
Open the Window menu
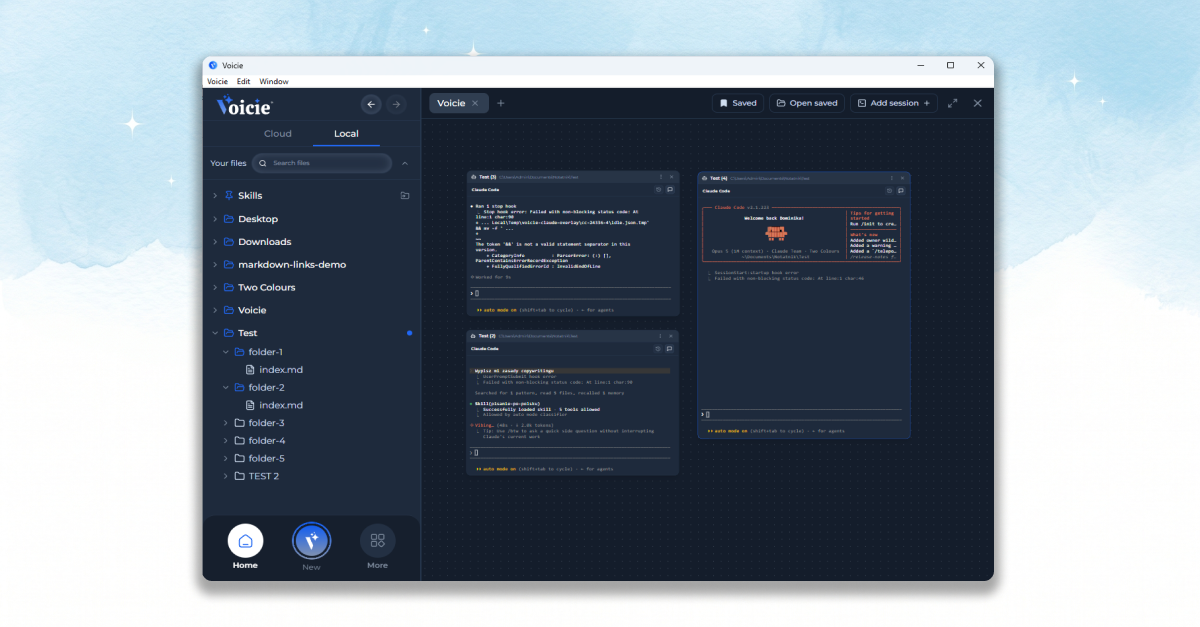(x=274, y=81)
